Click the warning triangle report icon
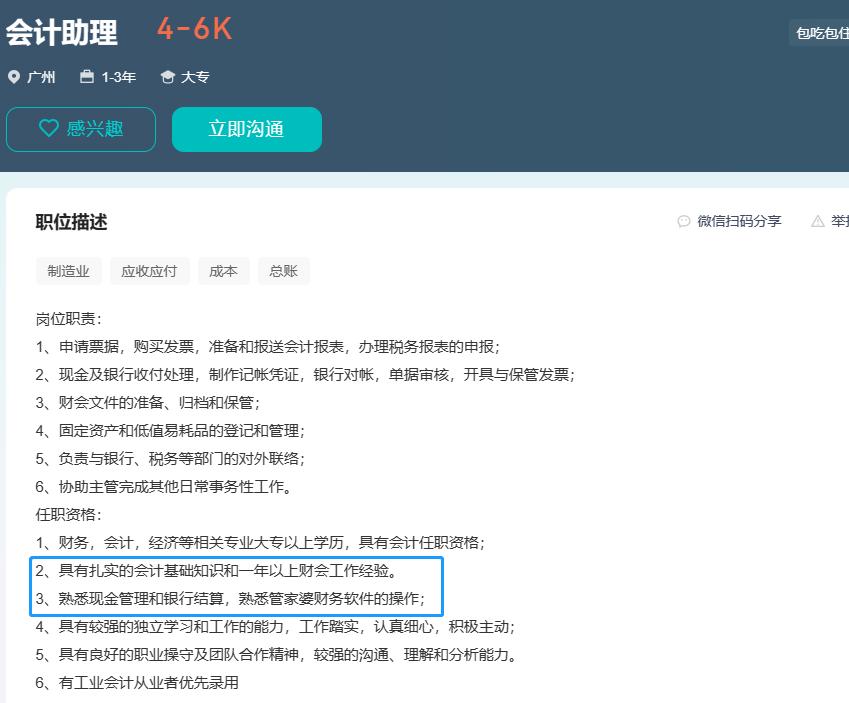The width and height of the screenshot is (849, 703). coord(818,221)
